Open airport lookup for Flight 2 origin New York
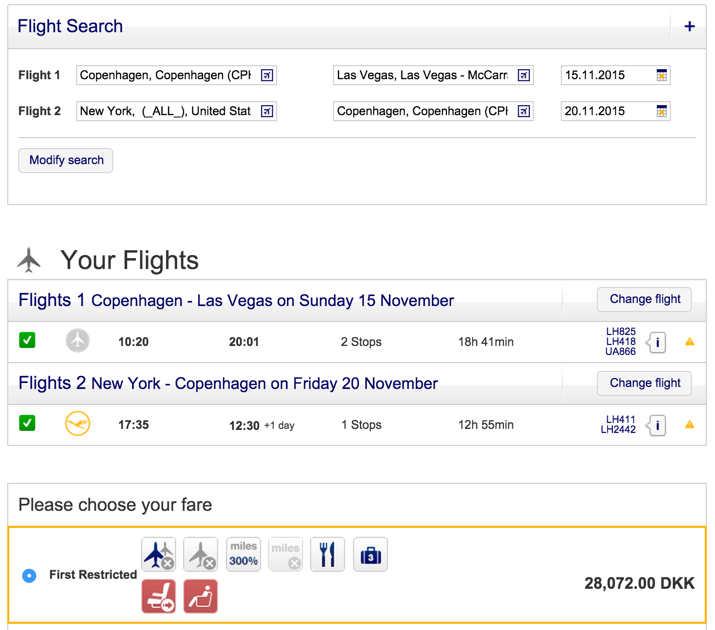The image size is (715, 630). click(x=267, y=111)
